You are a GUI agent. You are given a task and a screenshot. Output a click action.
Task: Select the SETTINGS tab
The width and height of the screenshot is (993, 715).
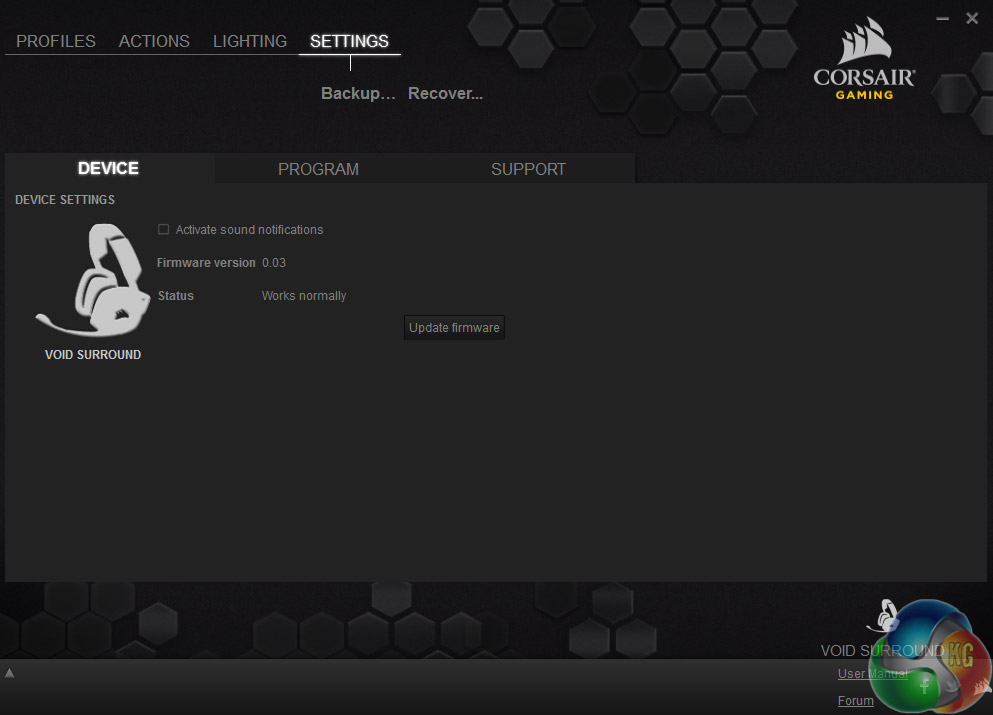pos(349,41)
